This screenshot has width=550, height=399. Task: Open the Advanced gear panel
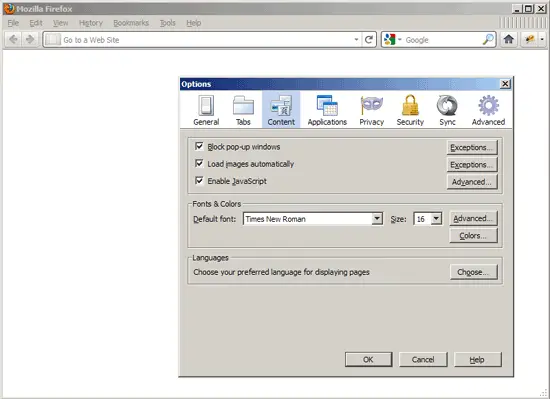coord(488,110)
